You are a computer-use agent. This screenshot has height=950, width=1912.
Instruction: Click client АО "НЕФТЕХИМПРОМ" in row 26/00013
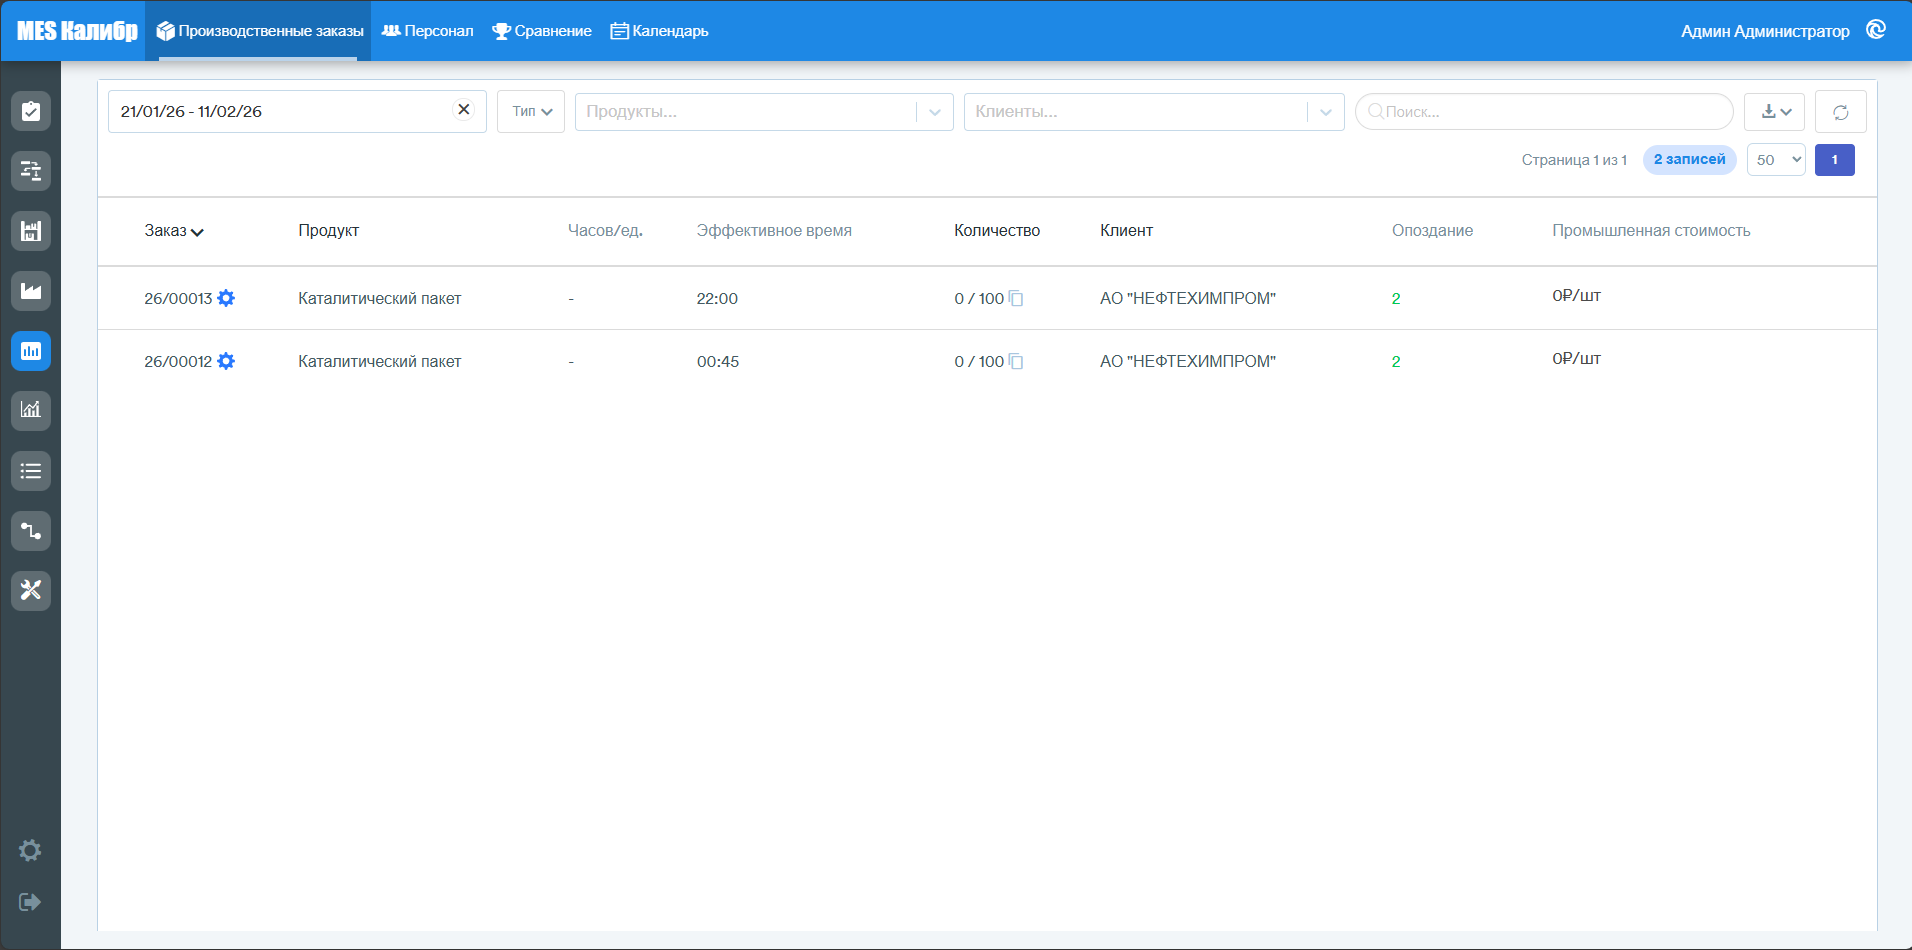coord(1188,298)
